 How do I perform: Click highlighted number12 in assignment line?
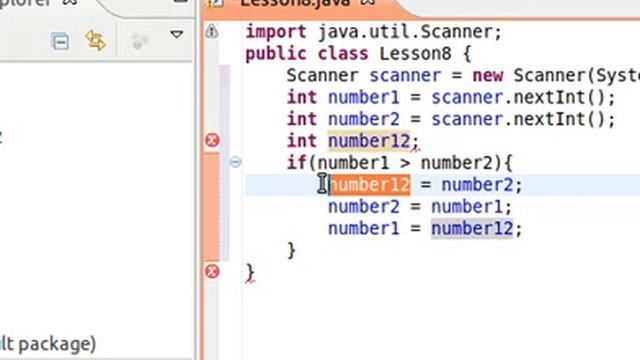[369, 184]
